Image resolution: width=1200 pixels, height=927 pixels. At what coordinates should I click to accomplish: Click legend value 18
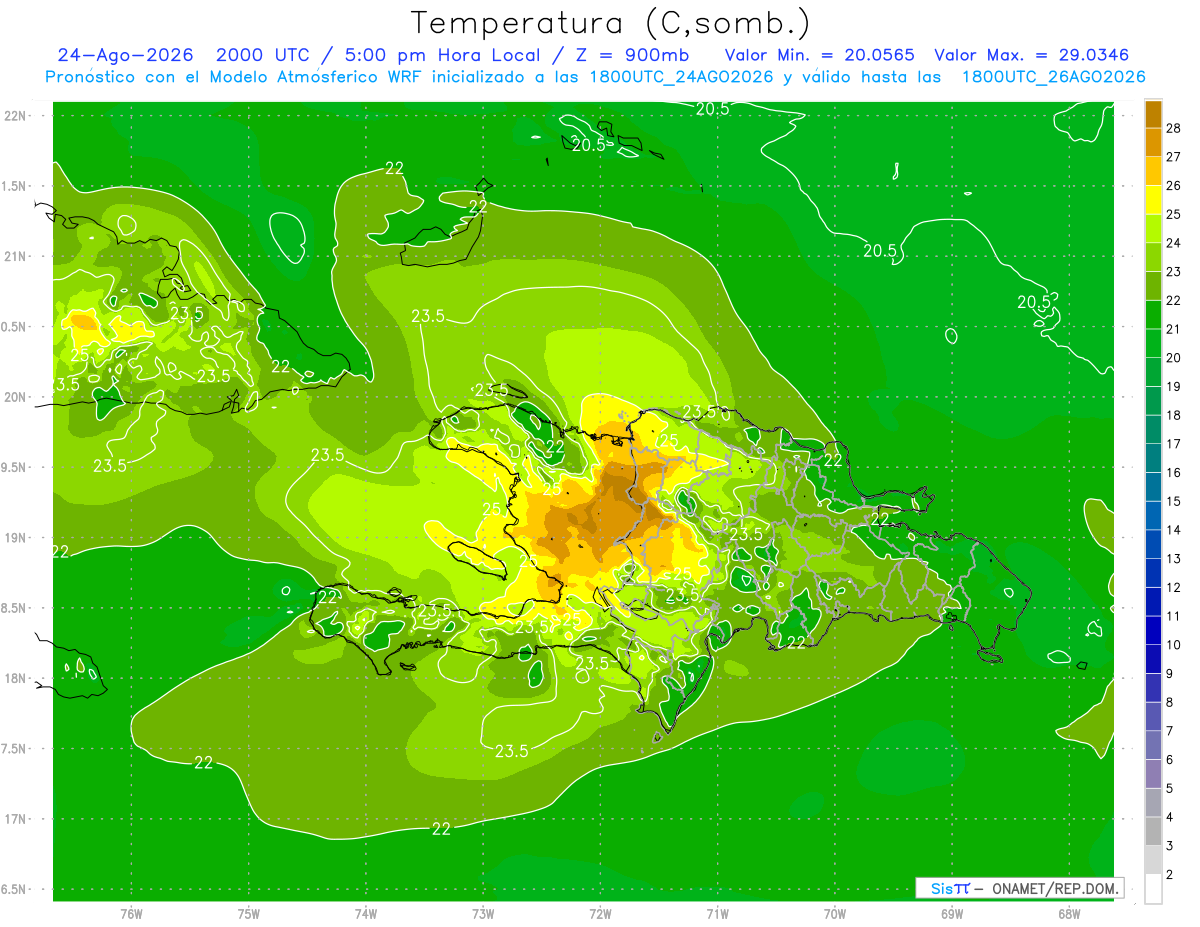(x=1174, y=415)
